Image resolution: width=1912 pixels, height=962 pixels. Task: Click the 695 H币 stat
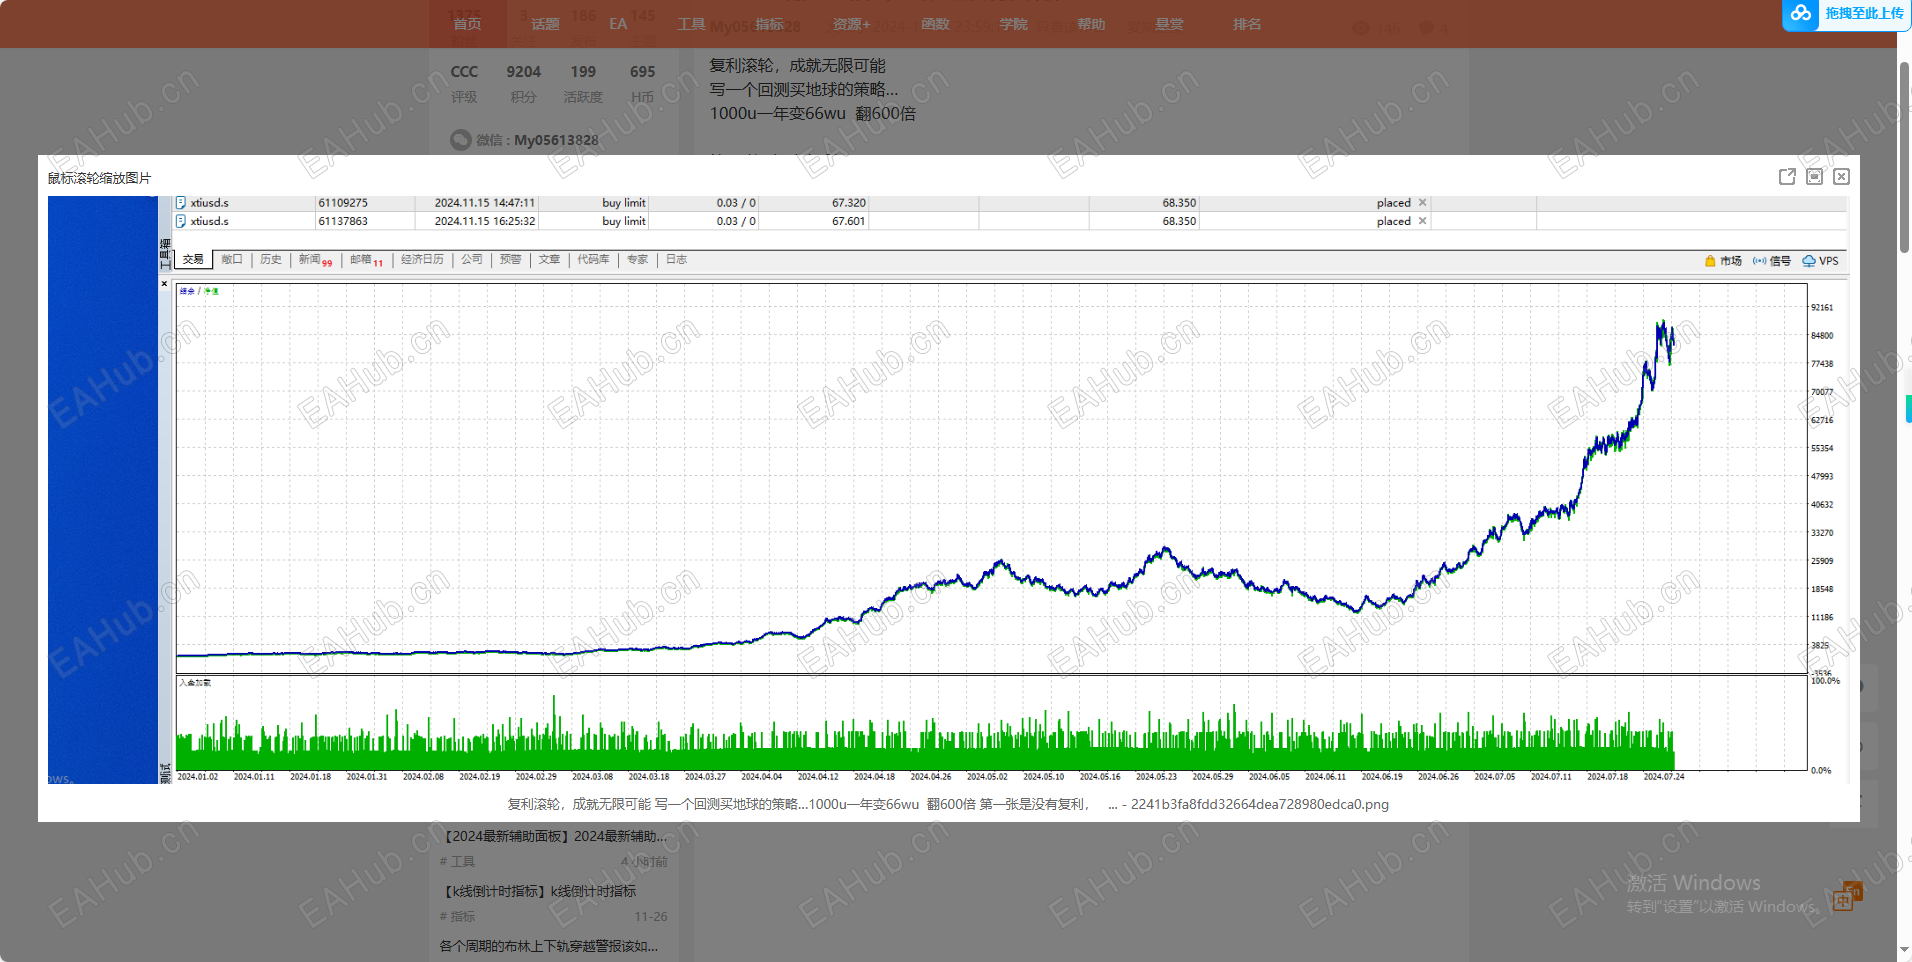[x=642, y=83]
